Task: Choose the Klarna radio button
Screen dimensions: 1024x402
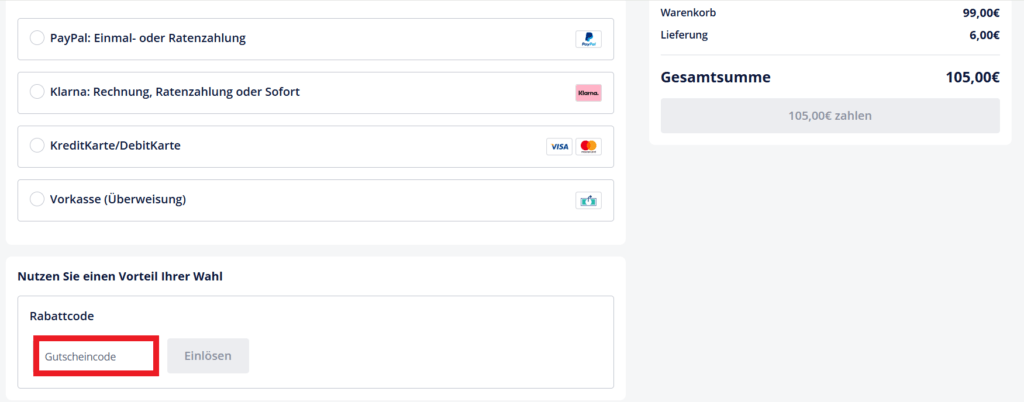Action: (37, 92)
